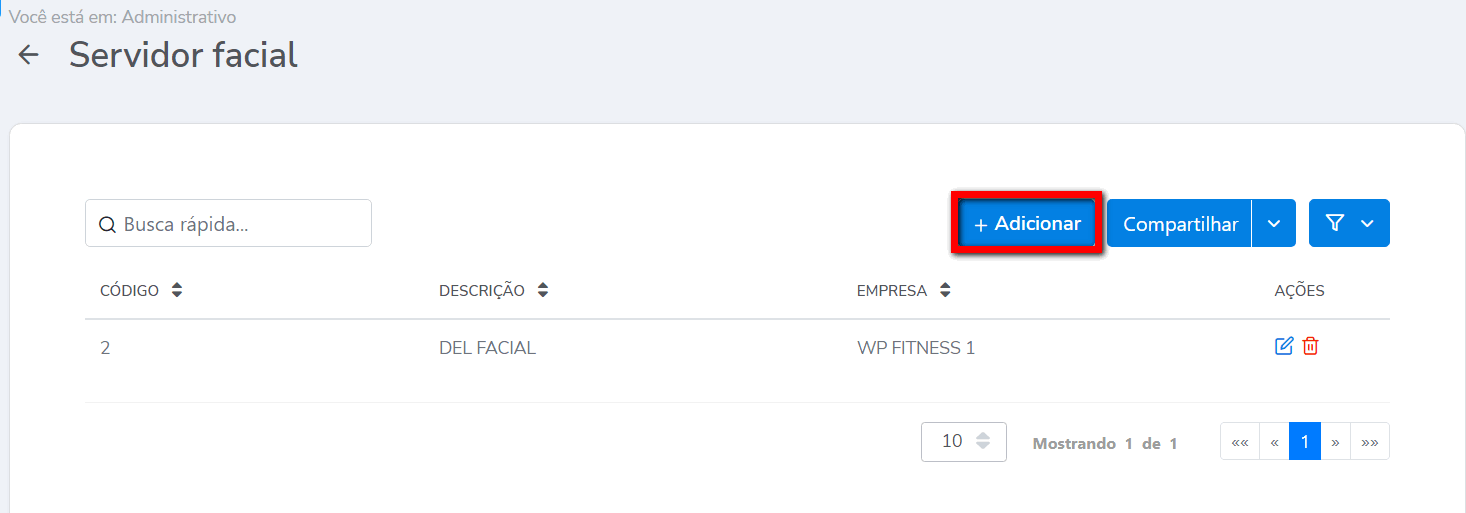
Task: Click the magnifier icon in quick search
Action: click(x=107, y=224)
